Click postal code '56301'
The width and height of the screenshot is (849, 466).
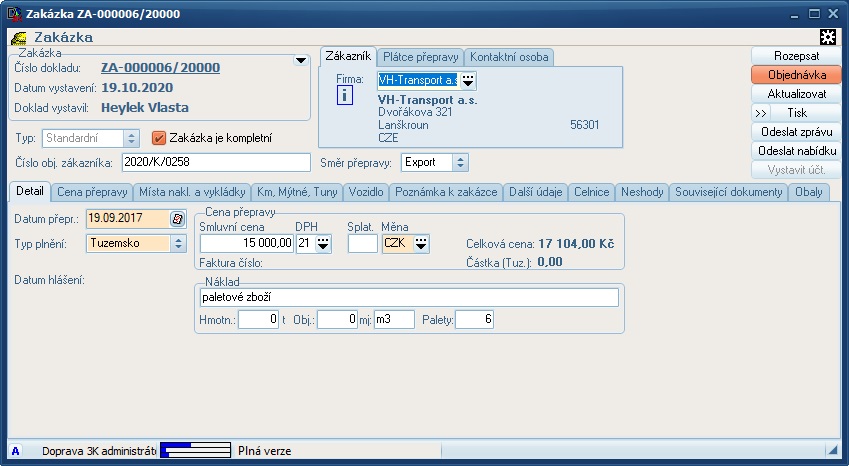click(584, 125)
